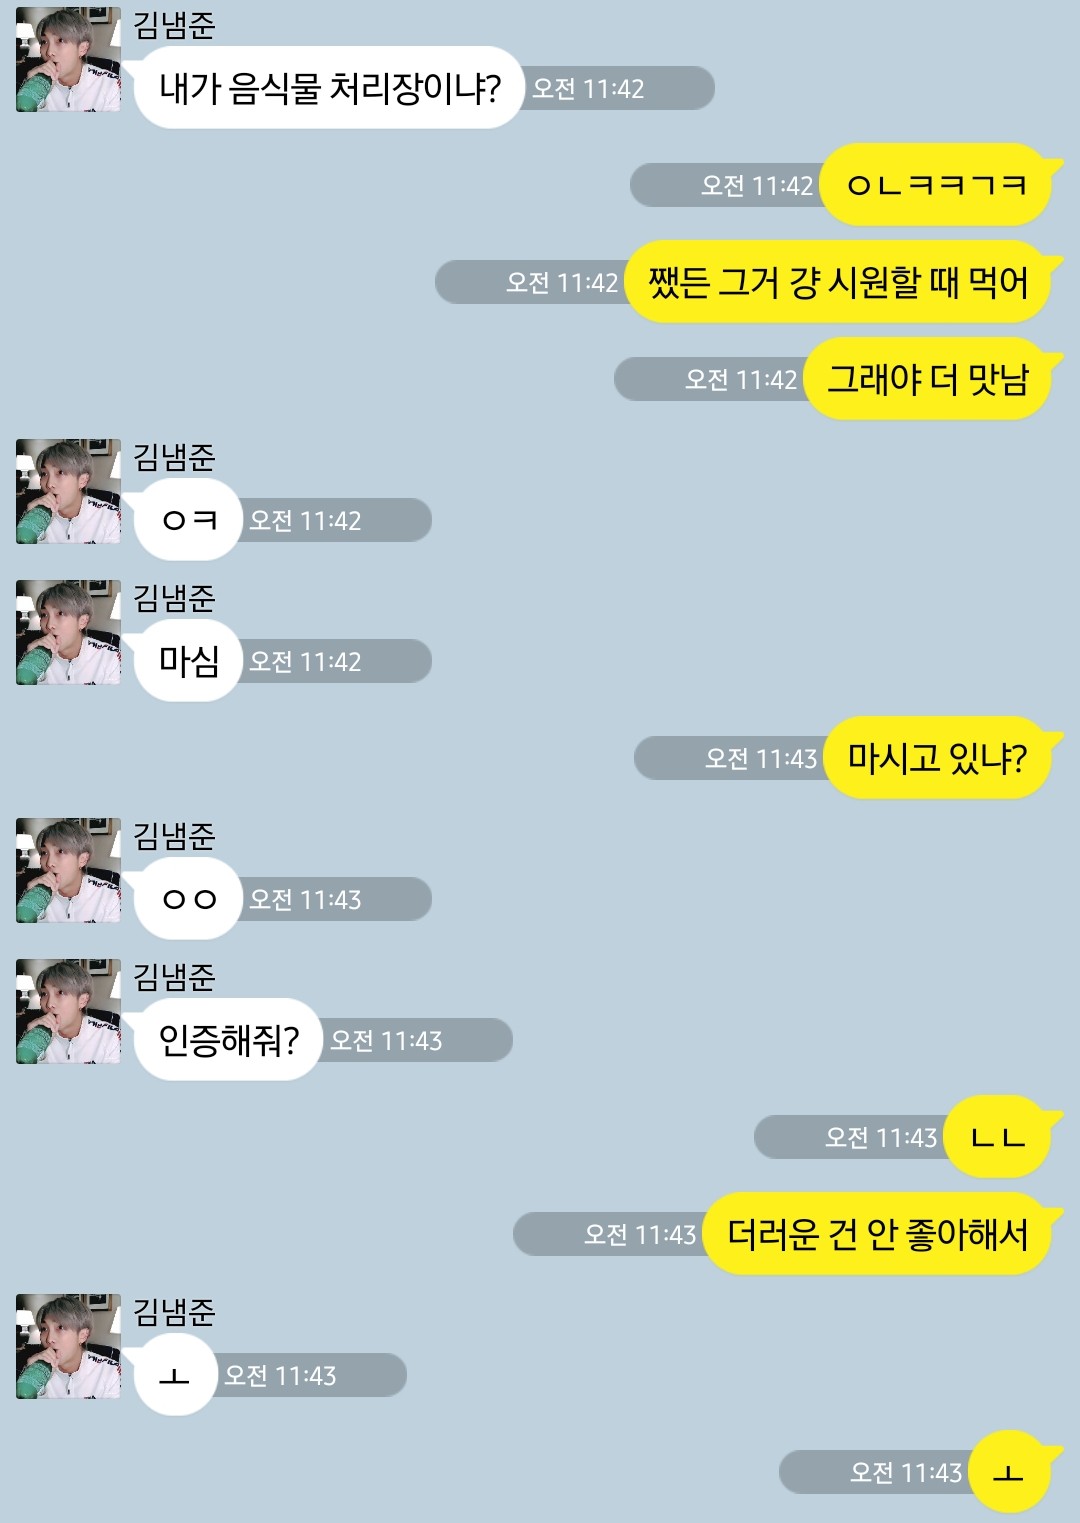Select the '인증해줘?' message bubble
Image resolution: width=1080 pixels, height=1523 pixels.
point(228,1040)
